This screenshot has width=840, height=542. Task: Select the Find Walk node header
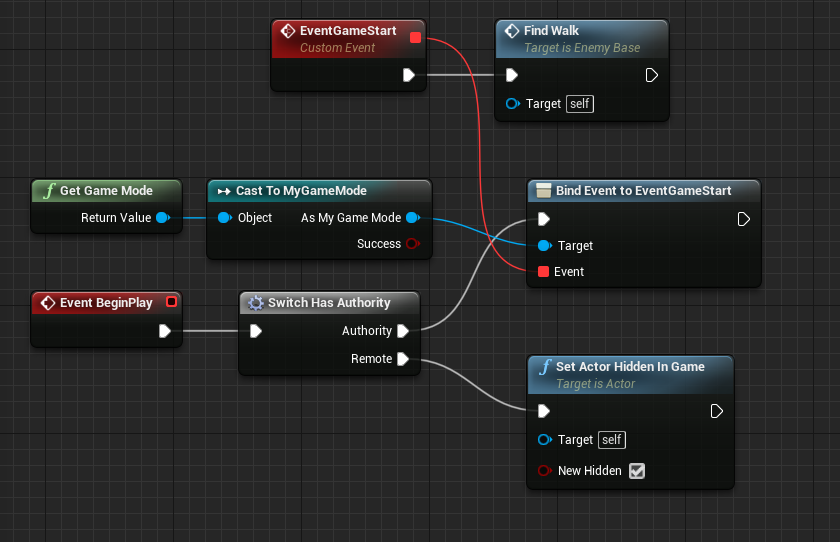pyautogui.click(x=582, y=39)
